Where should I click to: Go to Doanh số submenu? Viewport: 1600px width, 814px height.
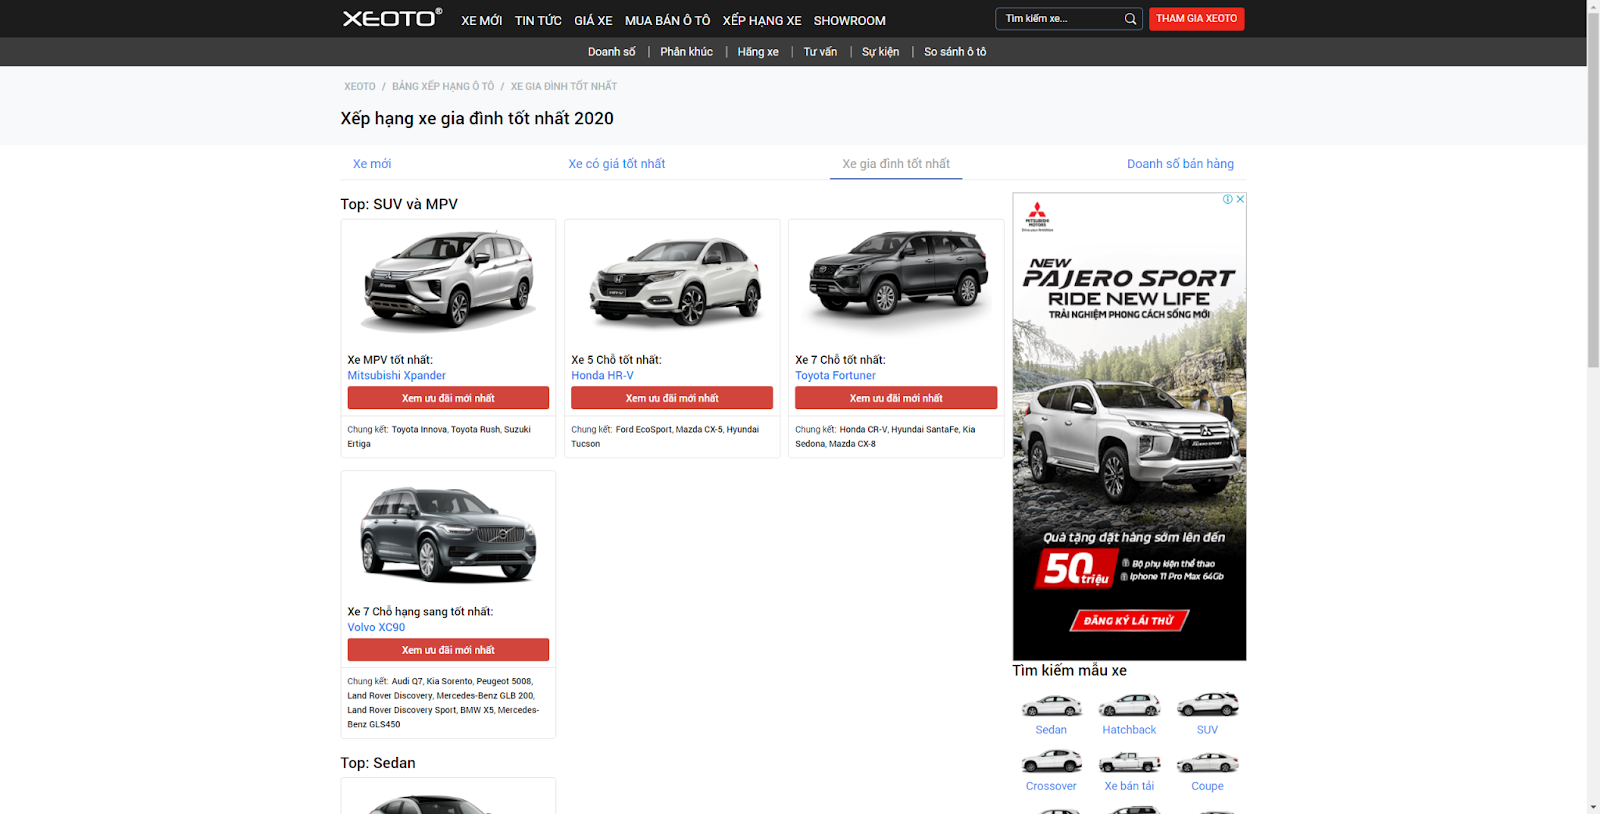pos(611,52)
